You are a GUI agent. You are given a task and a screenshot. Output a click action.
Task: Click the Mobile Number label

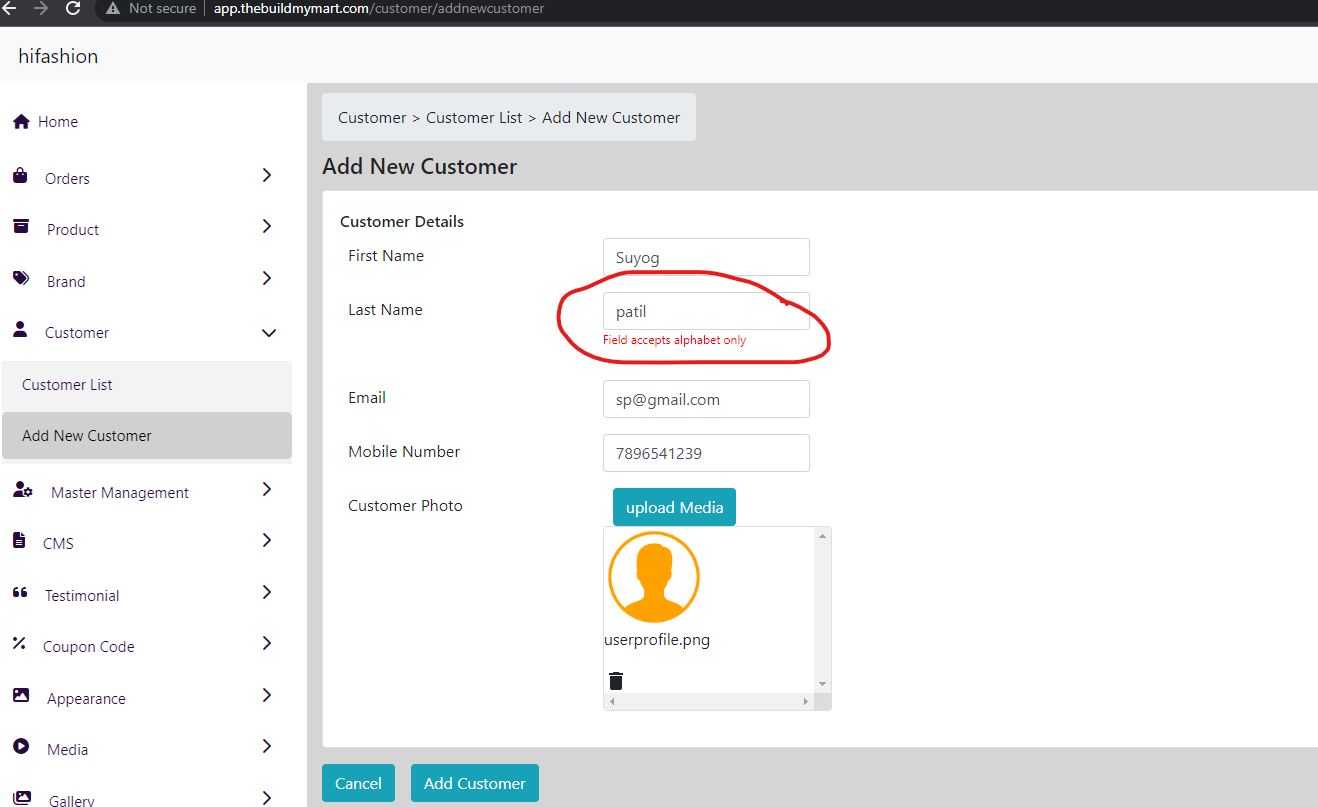coord(404,452)
